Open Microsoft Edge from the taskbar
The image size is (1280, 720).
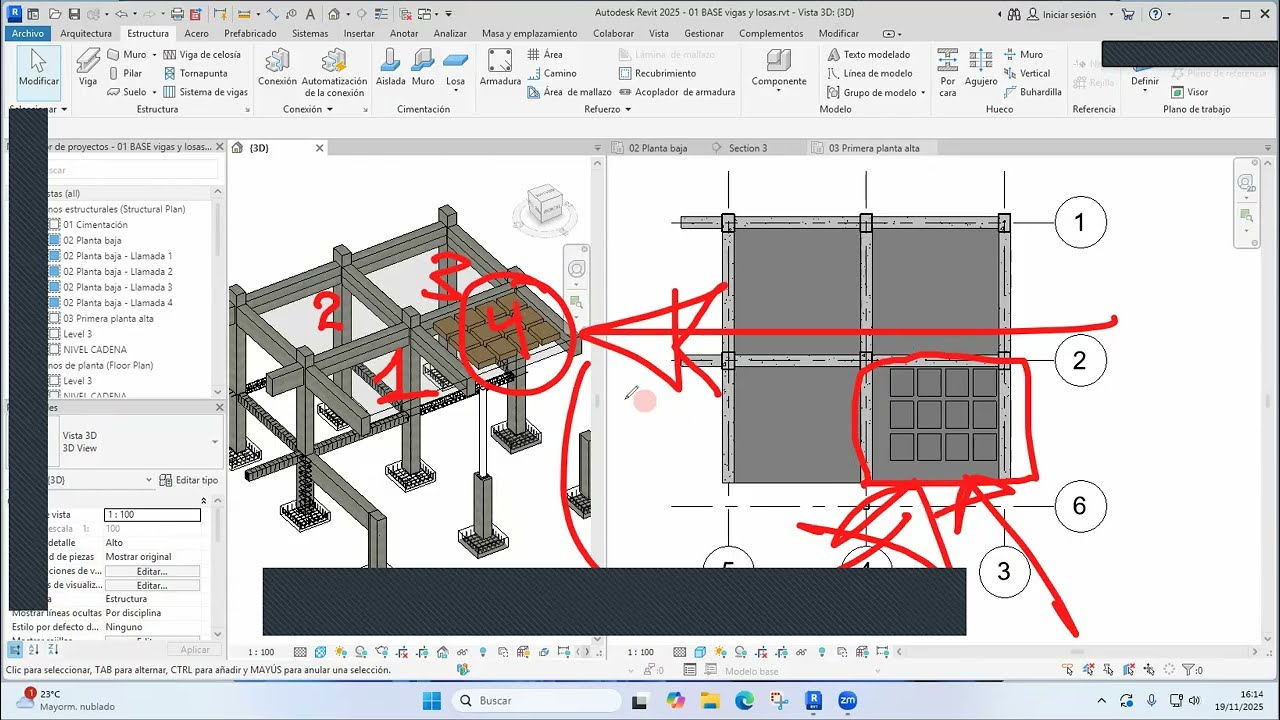744,700
